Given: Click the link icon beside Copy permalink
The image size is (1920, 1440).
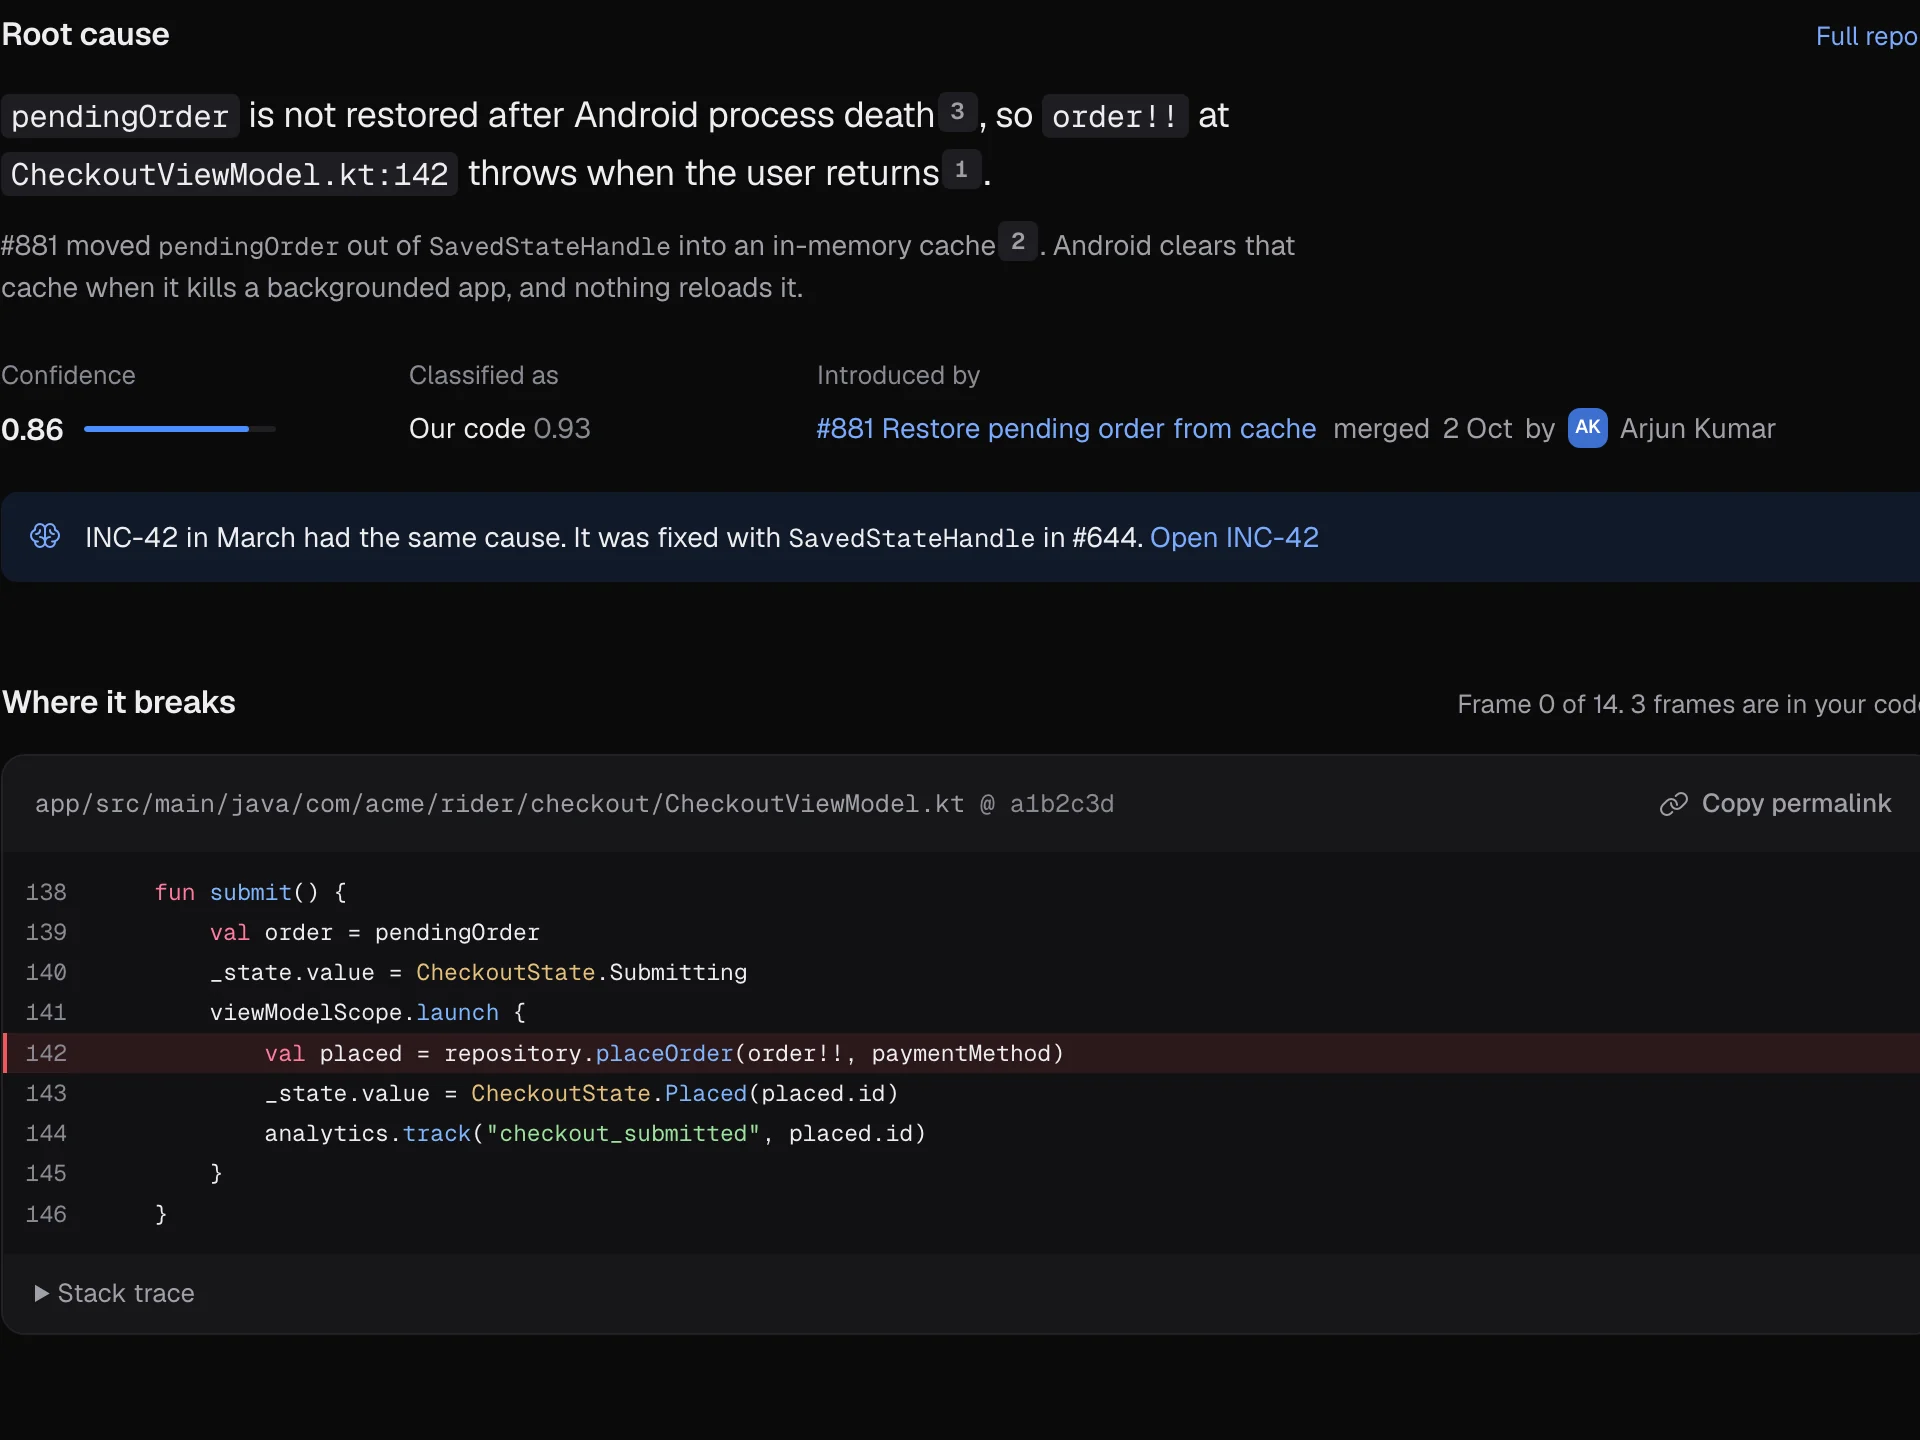Looking at the screenshot, I should pos(1673,804).
